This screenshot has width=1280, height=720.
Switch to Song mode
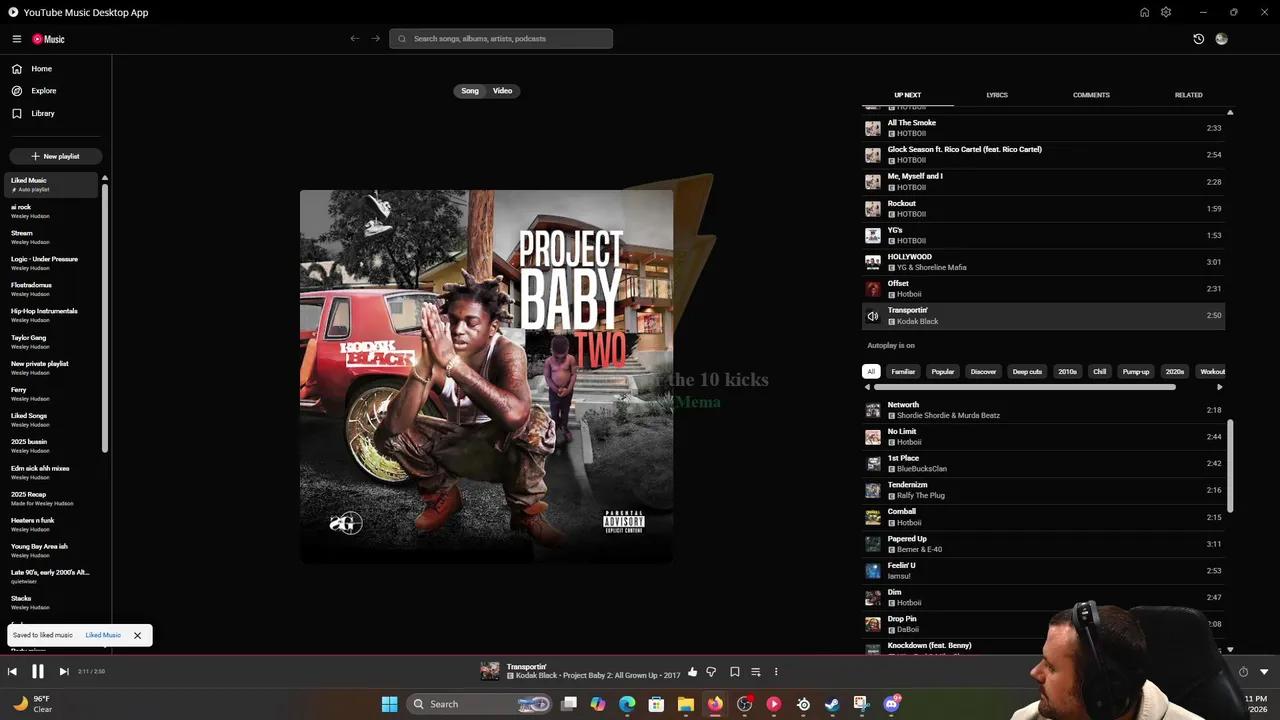[470, 91]
